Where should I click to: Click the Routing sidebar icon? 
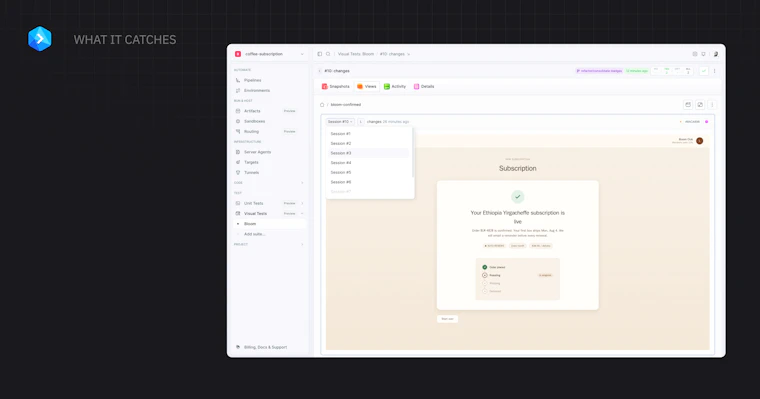[238, 131]
